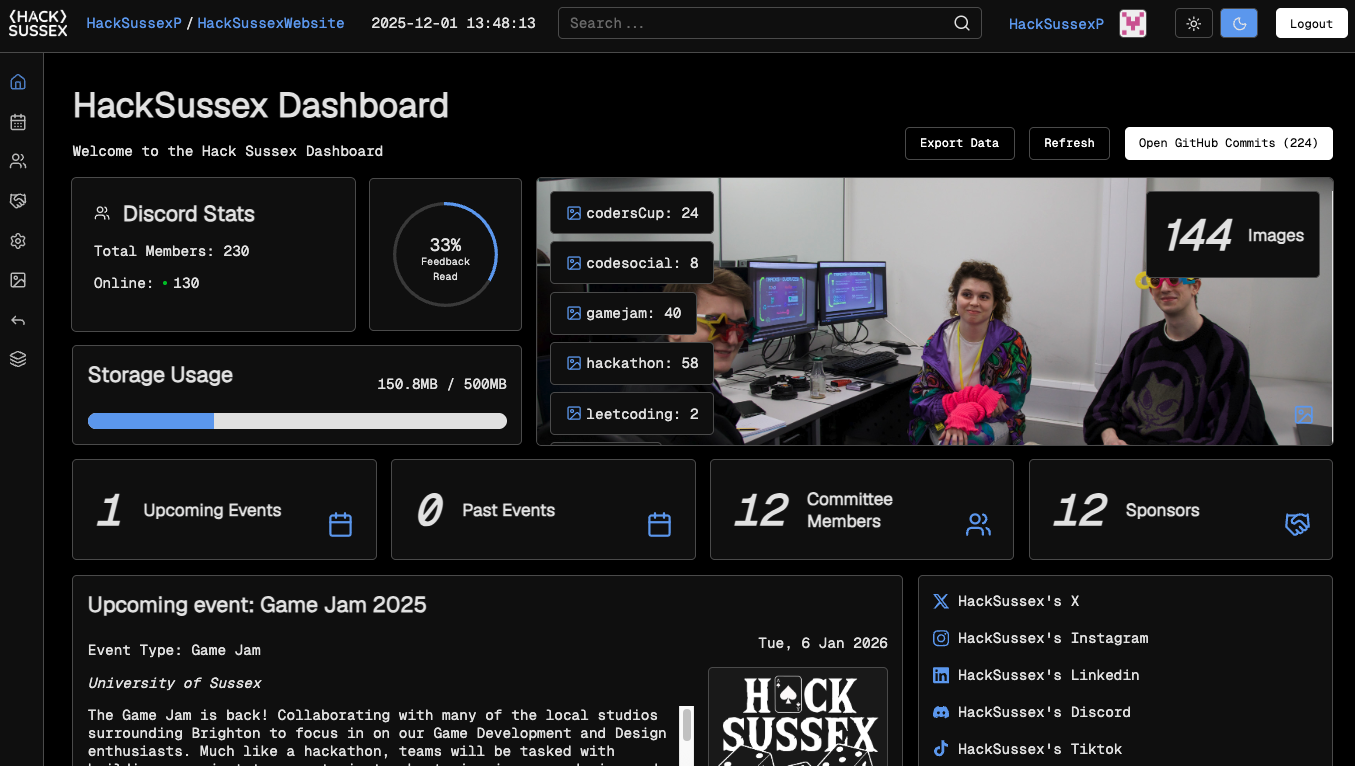Click the image overlay icon on the photo

tap(1304, 413)
